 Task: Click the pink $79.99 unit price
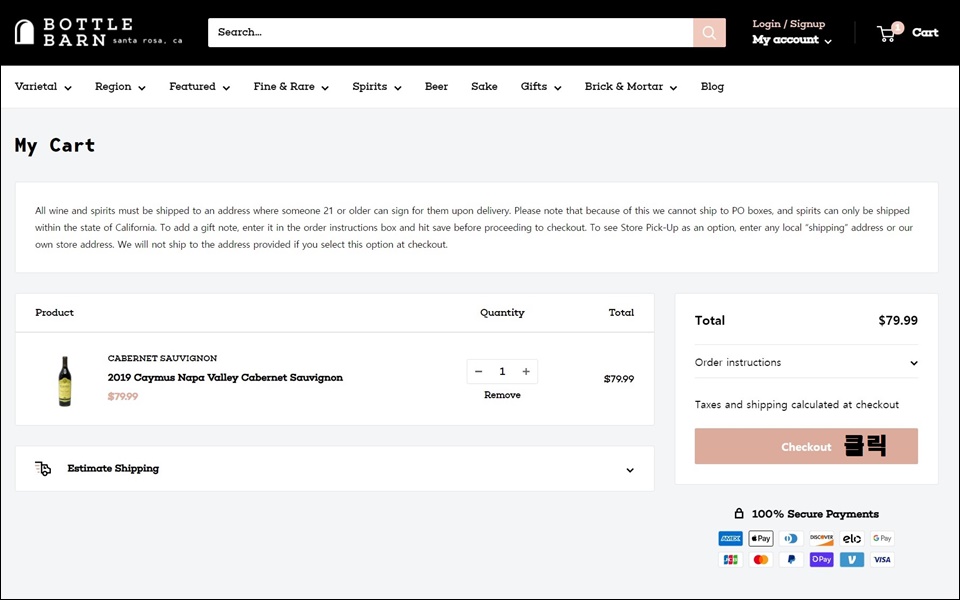pos(122,397)
